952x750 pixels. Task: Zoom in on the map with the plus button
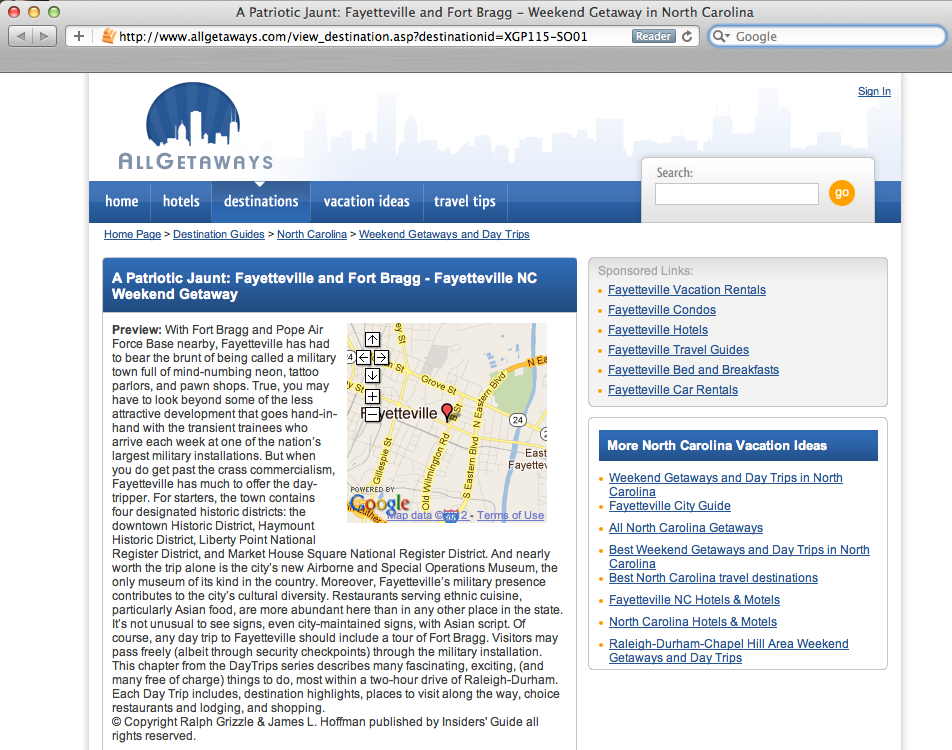tap(372, 397)
